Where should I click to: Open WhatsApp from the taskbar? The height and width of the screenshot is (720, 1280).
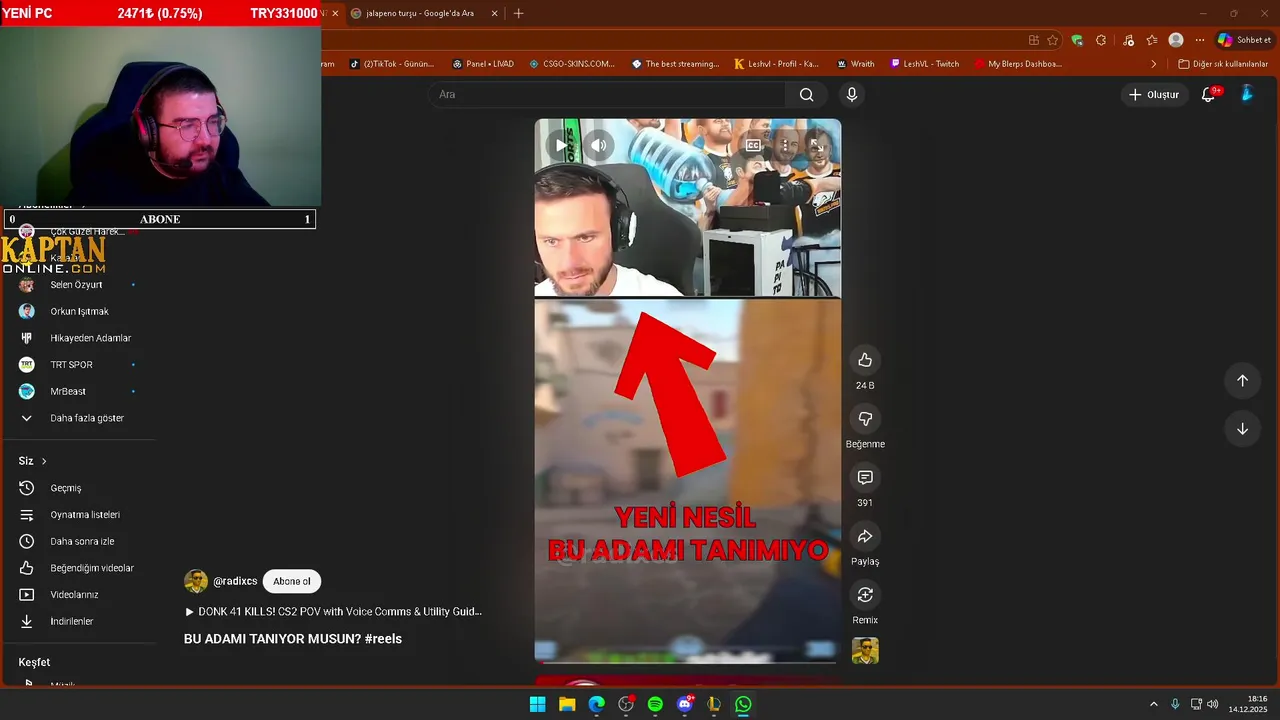pyautogui.click(x=743, y=704)
